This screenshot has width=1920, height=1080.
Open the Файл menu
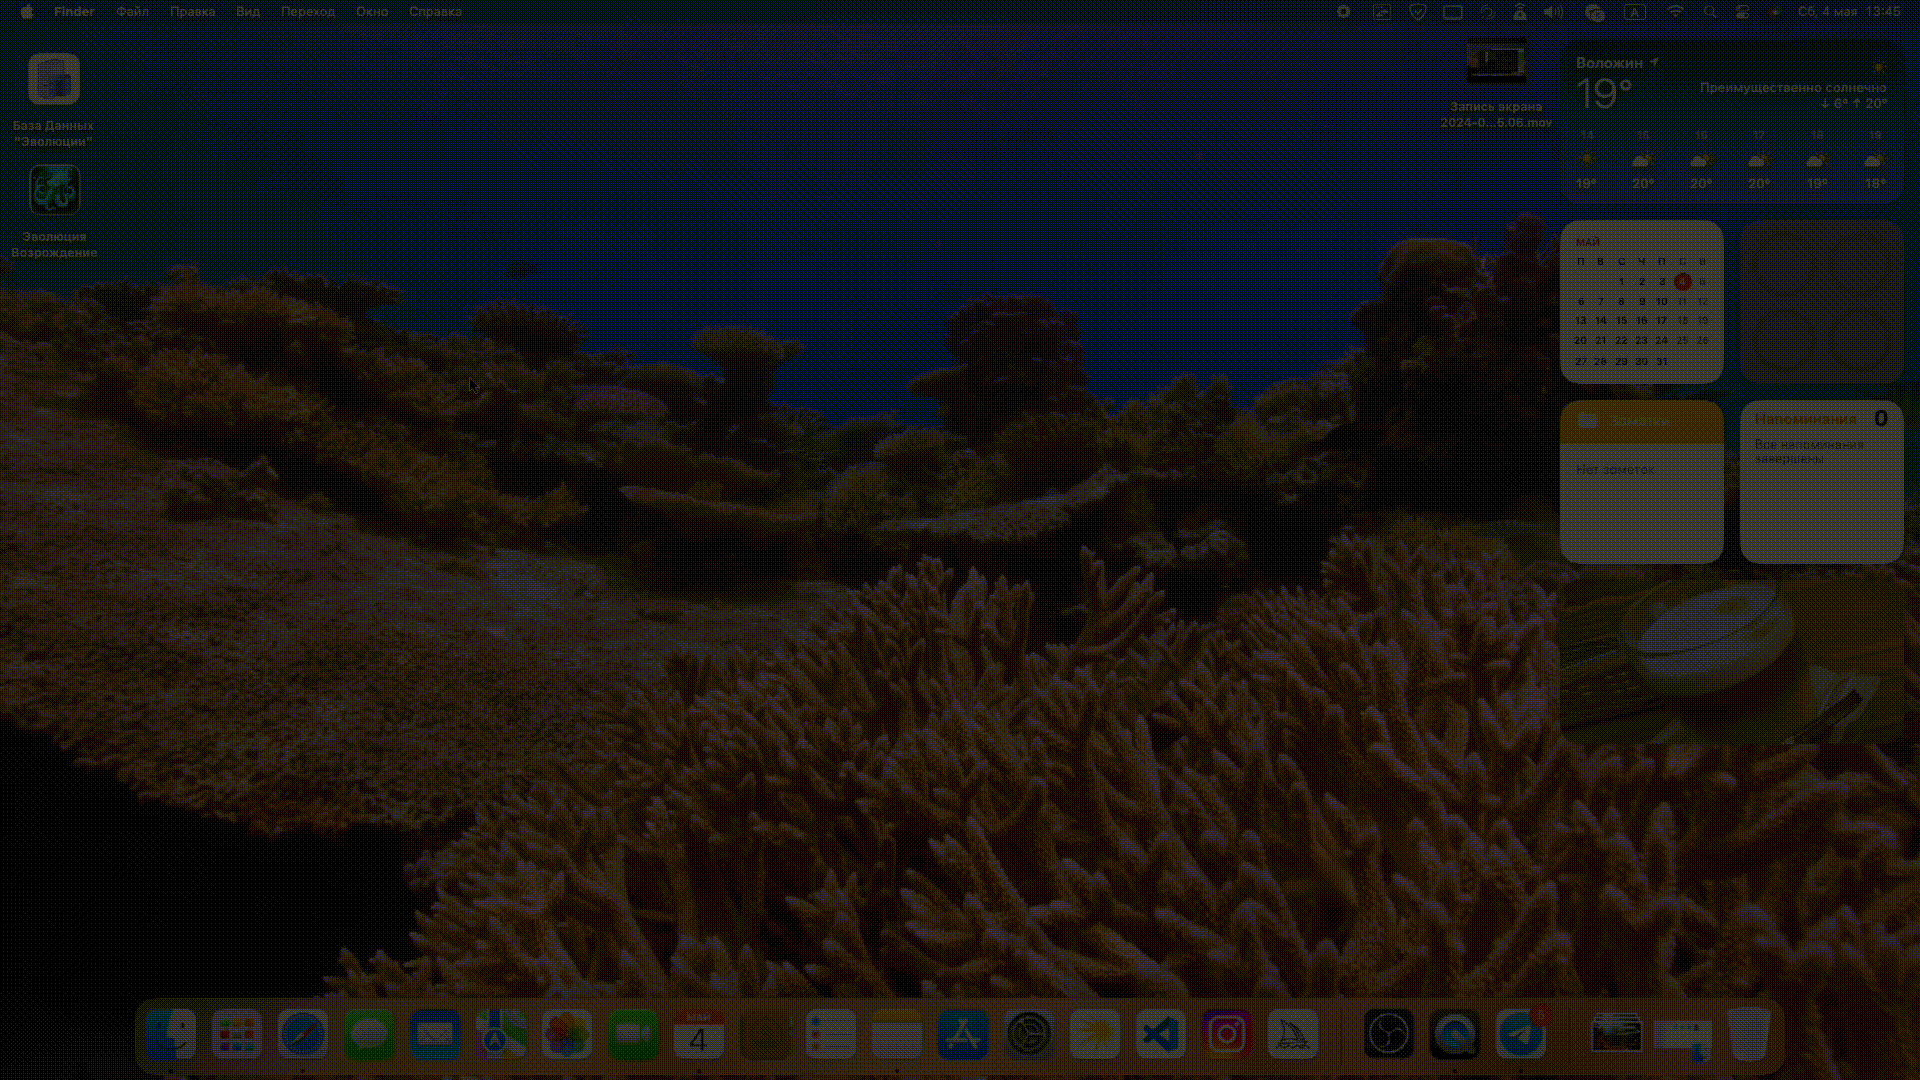coord(132,12)
